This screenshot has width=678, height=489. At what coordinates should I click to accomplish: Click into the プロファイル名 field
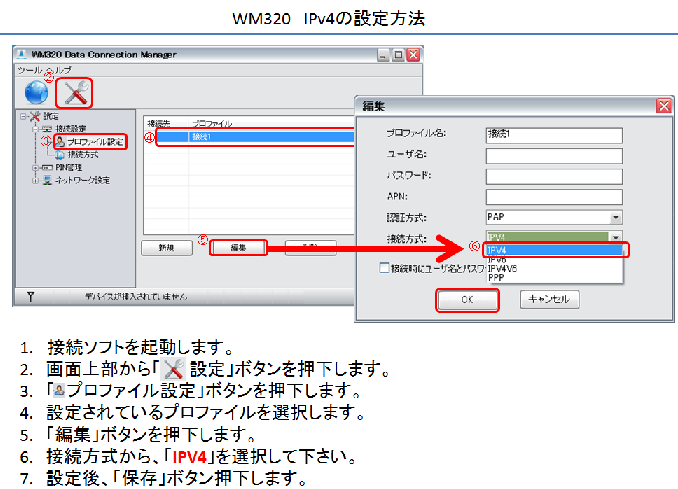click(554, 134)
